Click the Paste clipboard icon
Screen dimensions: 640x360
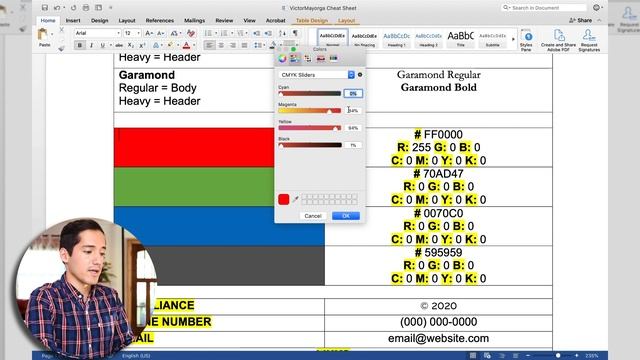43,35
